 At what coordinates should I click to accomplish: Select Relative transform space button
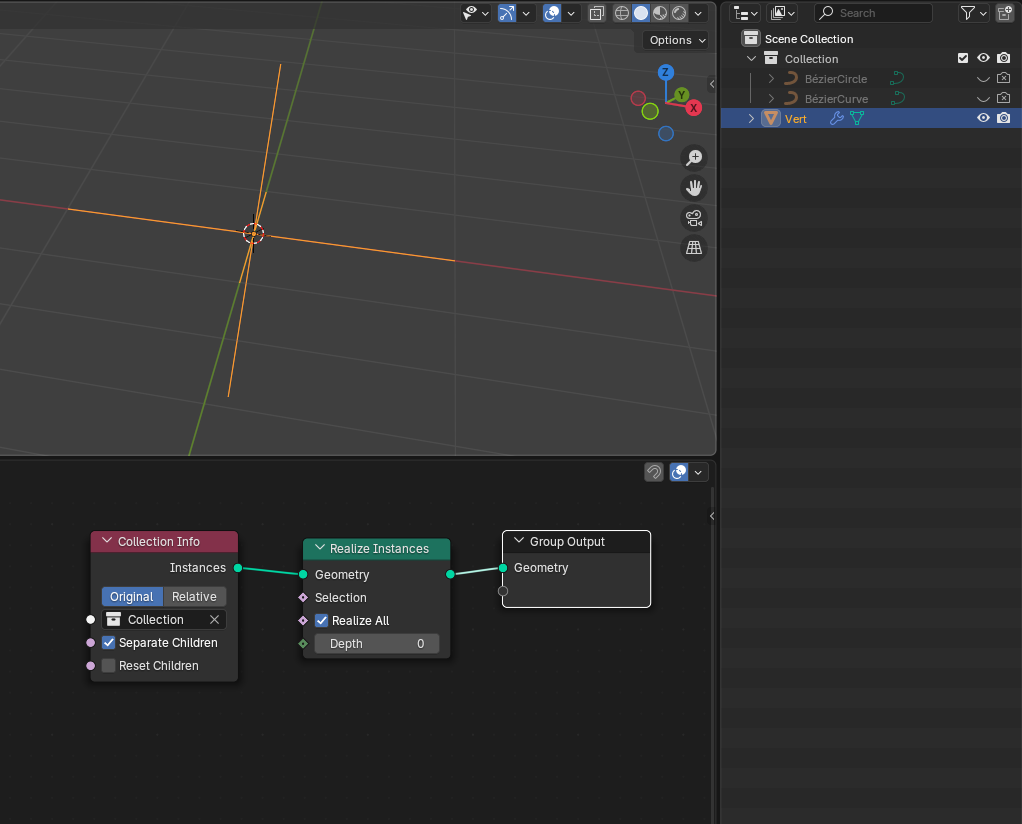(x=194, y=596)
